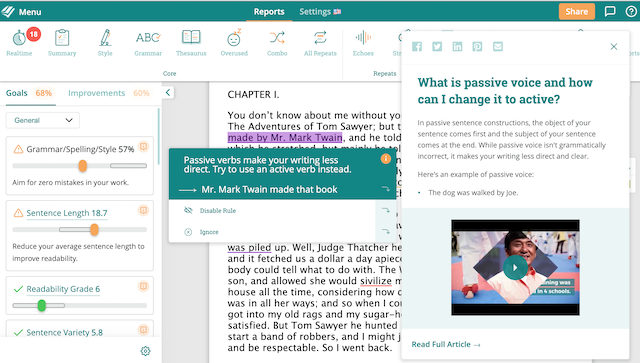Click highlighted phrase made by Mr. Mark Twain
This screenshot has width=640, height=363.
point(285,138)
